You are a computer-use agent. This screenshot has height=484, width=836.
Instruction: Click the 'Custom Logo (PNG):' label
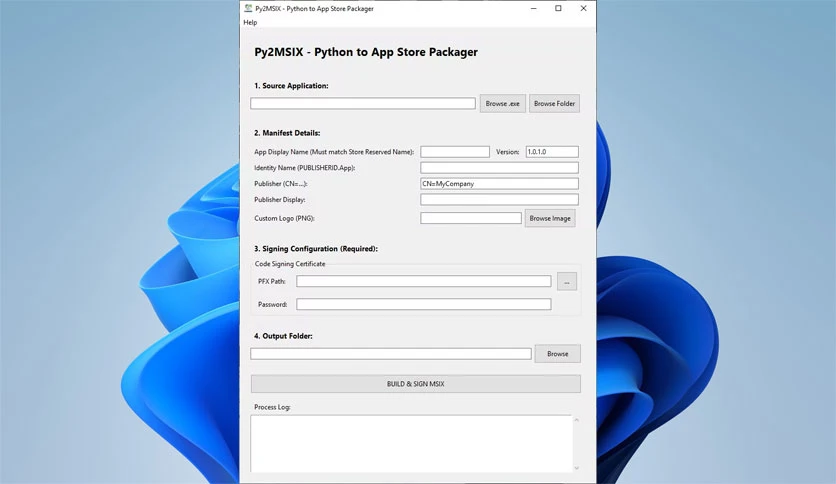tap(284, 218)
